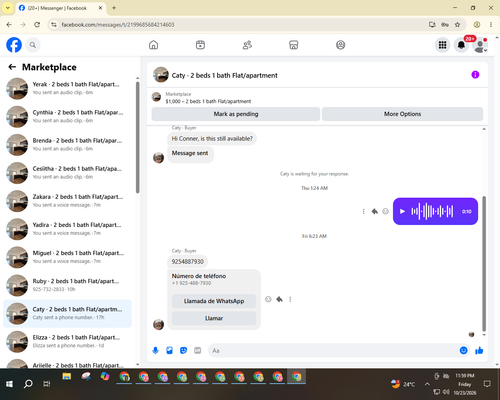
Task: Click Llamada de WhatsApp button
Action: point(214,301)
